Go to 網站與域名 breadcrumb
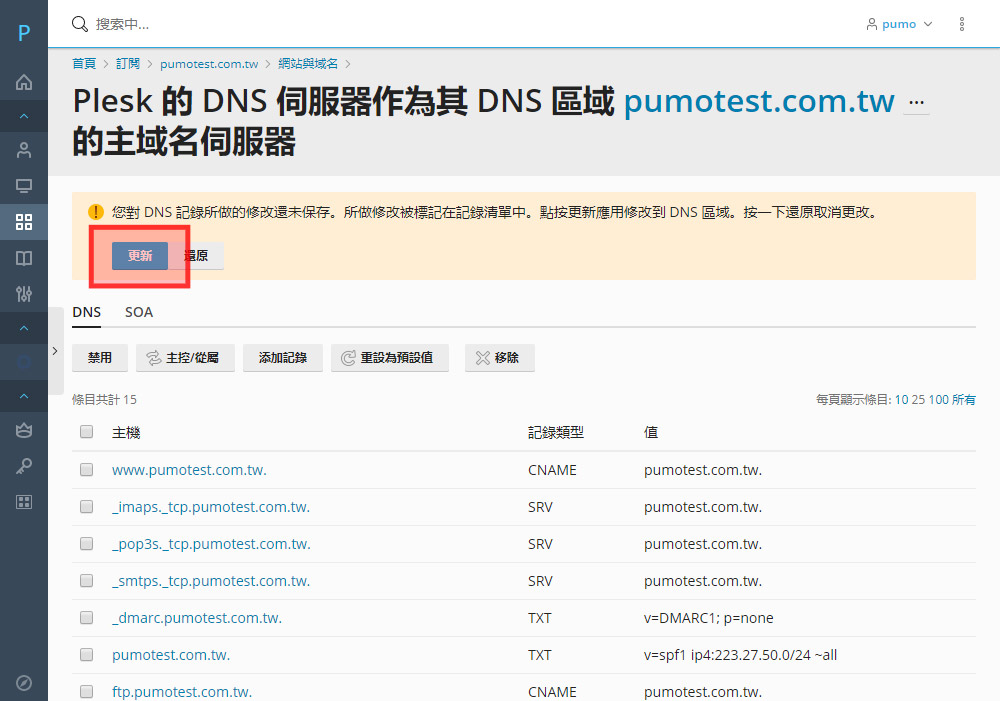1000x701 pixels. [308, 64]
